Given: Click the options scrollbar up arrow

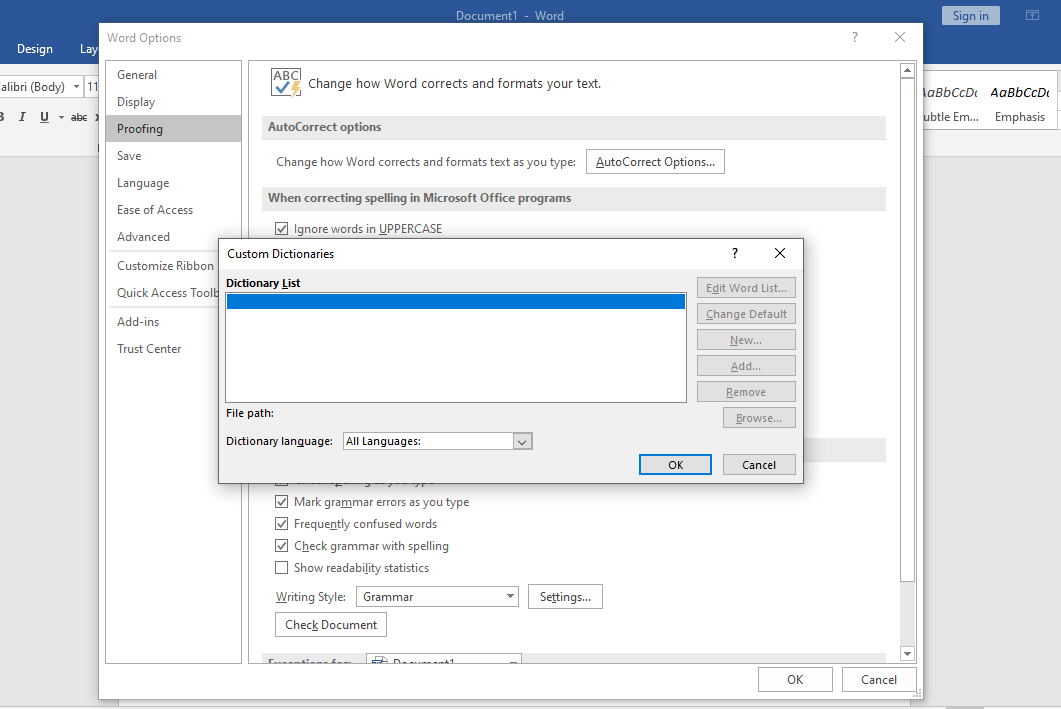Looking at the screenshot, I should pos(907,70).
